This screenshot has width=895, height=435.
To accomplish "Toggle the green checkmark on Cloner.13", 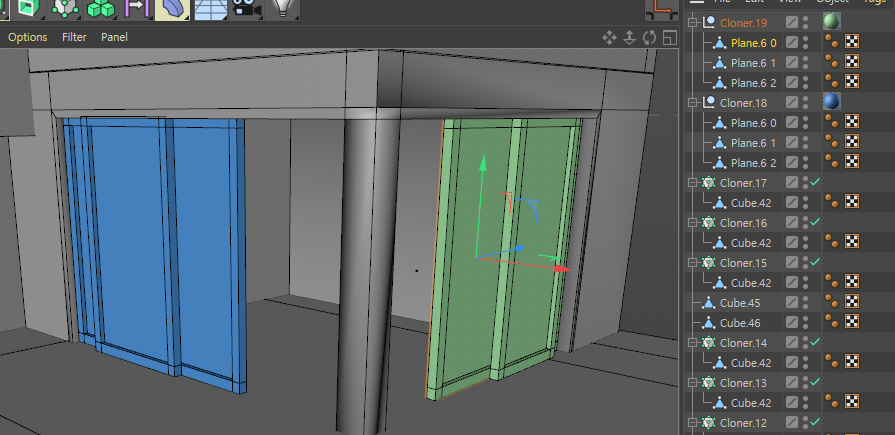I will pos(815,381).
